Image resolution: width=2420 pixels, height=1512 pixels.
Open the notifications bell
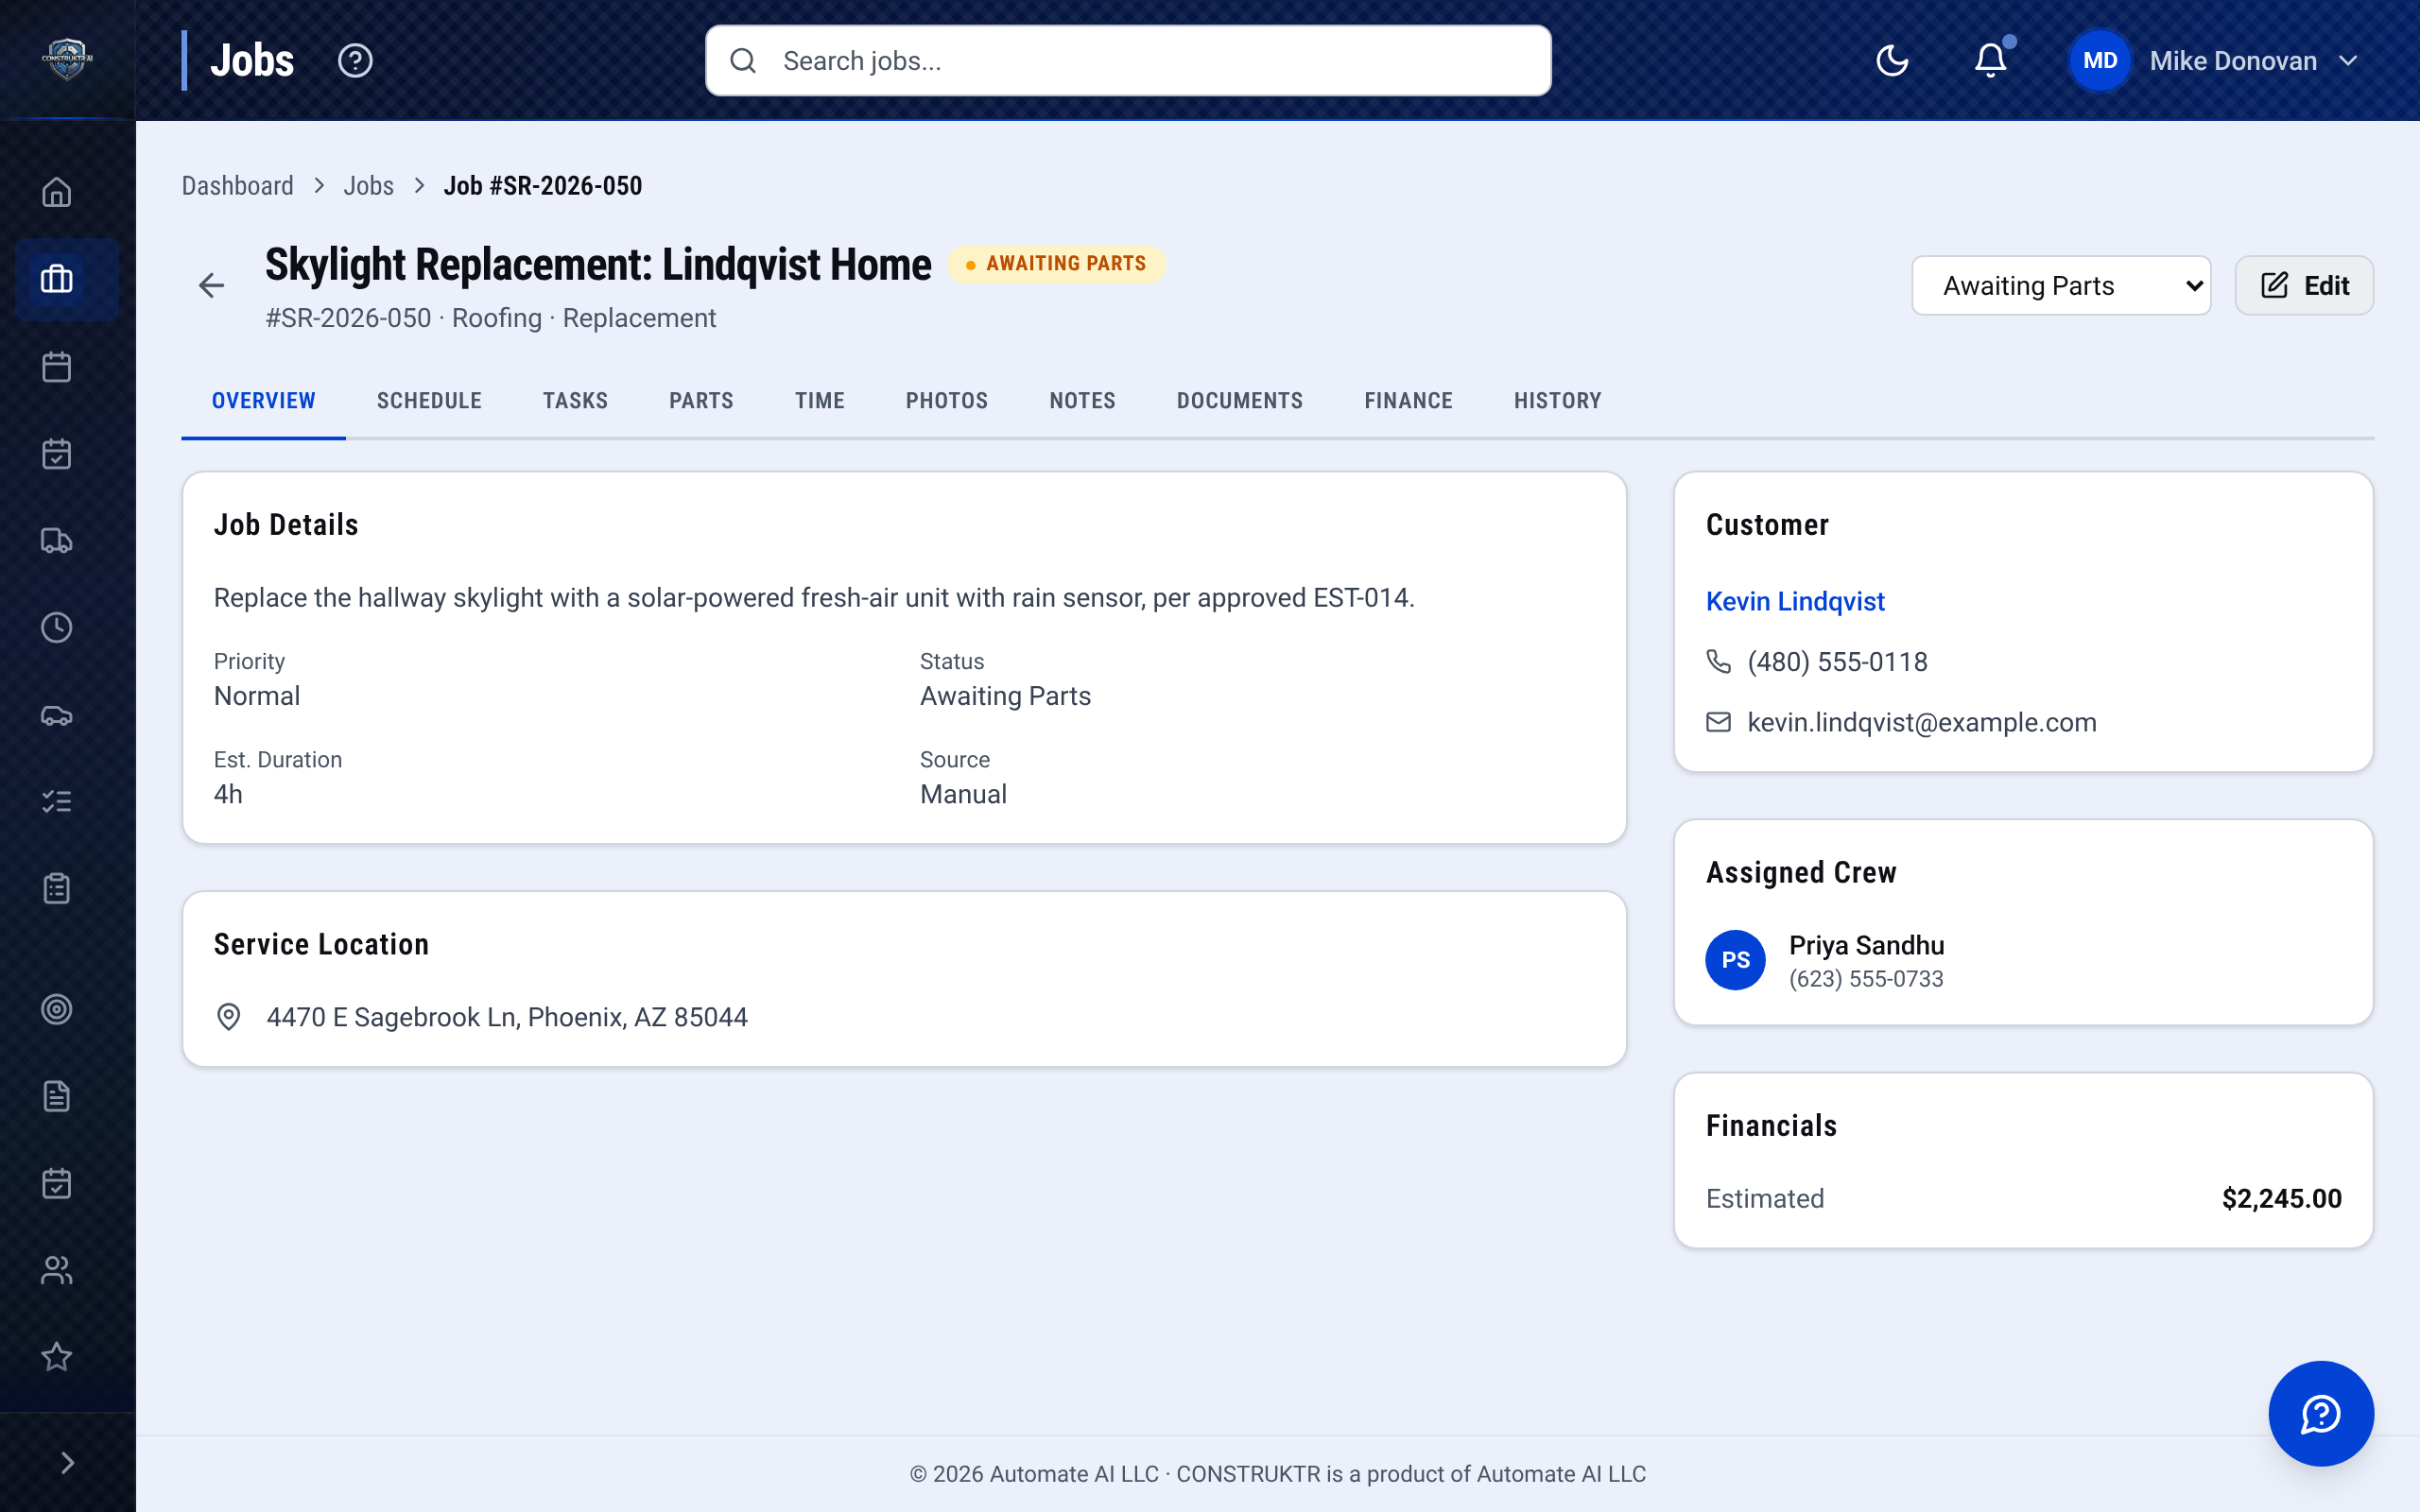coord(1991,61)
